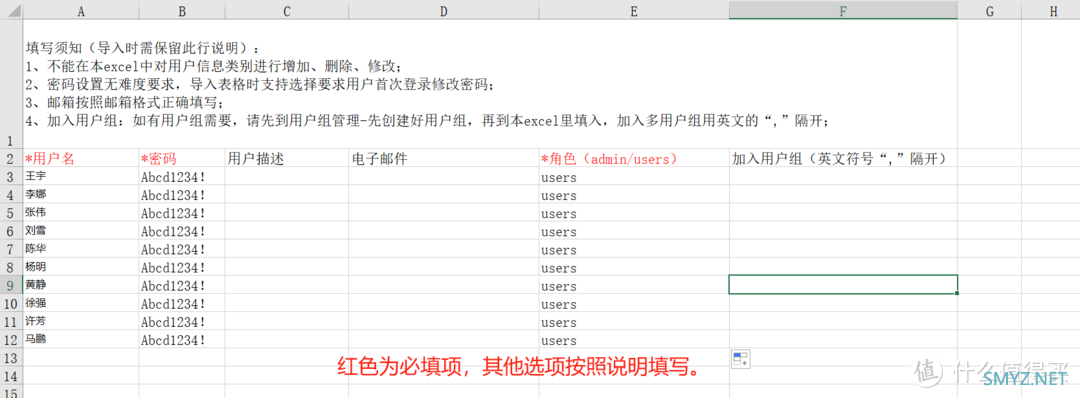The height and width of the screenshot is (398, 1080).
Task: Select column E header
Action: click(x=634, y=10)
